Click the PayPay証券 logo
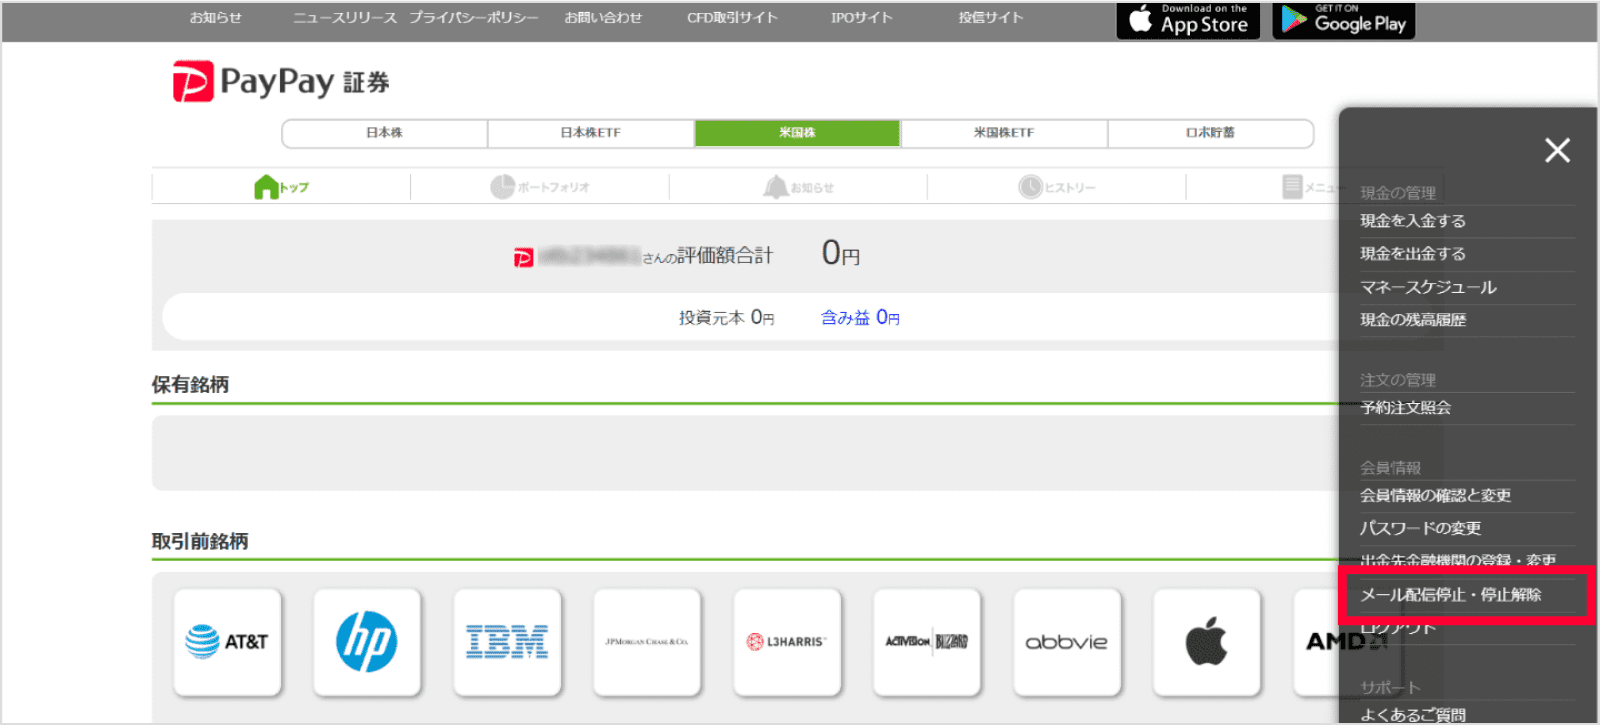The height and width of the screenshot is (725, 1600). coord(281,81)
